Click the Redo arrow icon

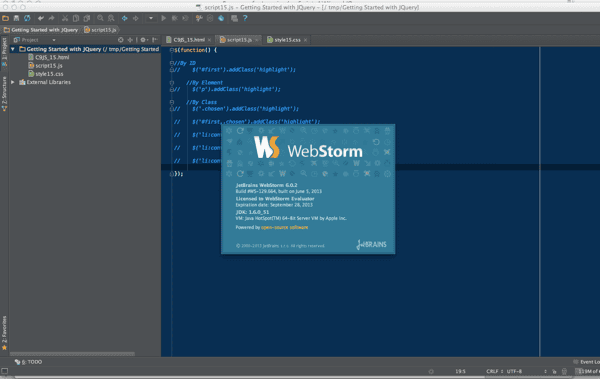pos(51,18)
